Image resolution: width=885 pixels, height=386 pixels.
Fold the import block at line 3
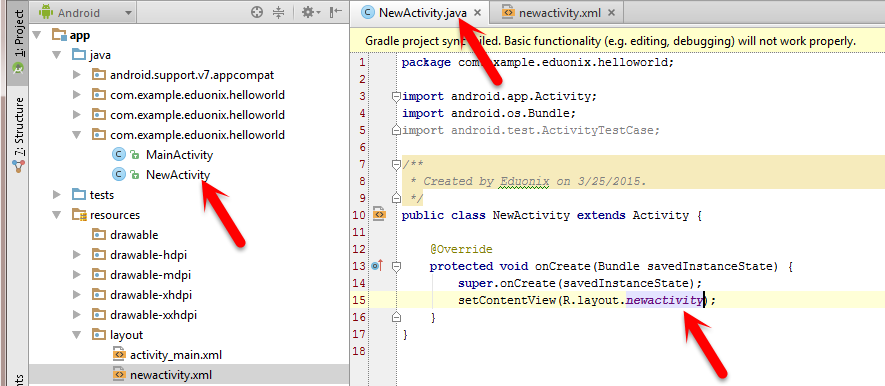pos(396,96)
